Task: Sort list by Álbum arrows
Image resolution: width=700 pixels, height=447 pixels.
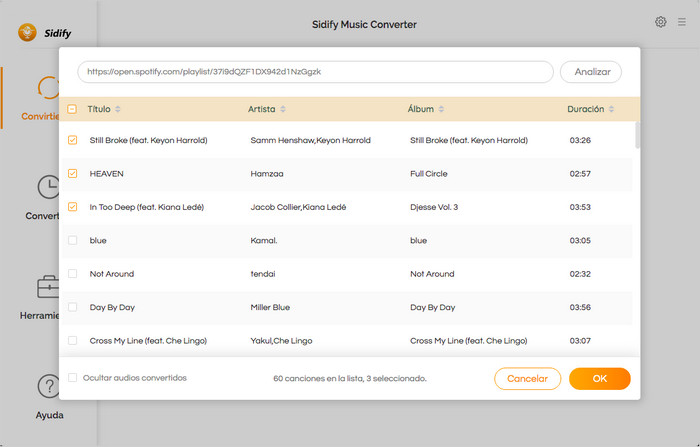Action: pos(441,109)
